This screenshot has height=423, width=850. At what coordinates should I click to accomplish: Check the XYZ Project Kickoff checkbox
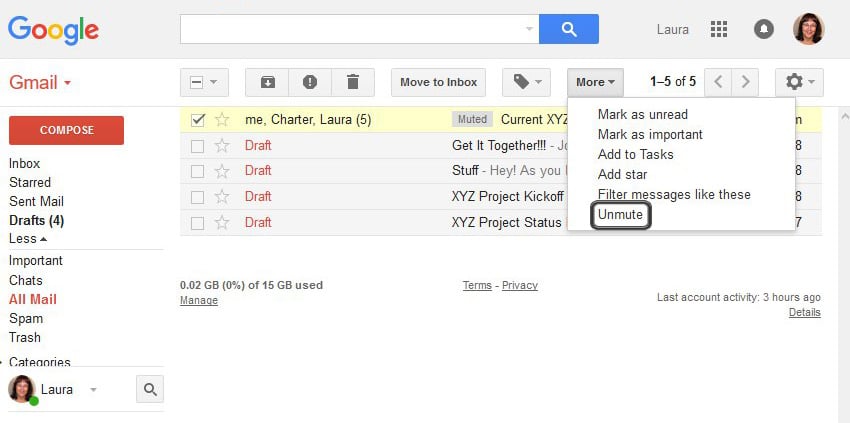click(198, 197)
